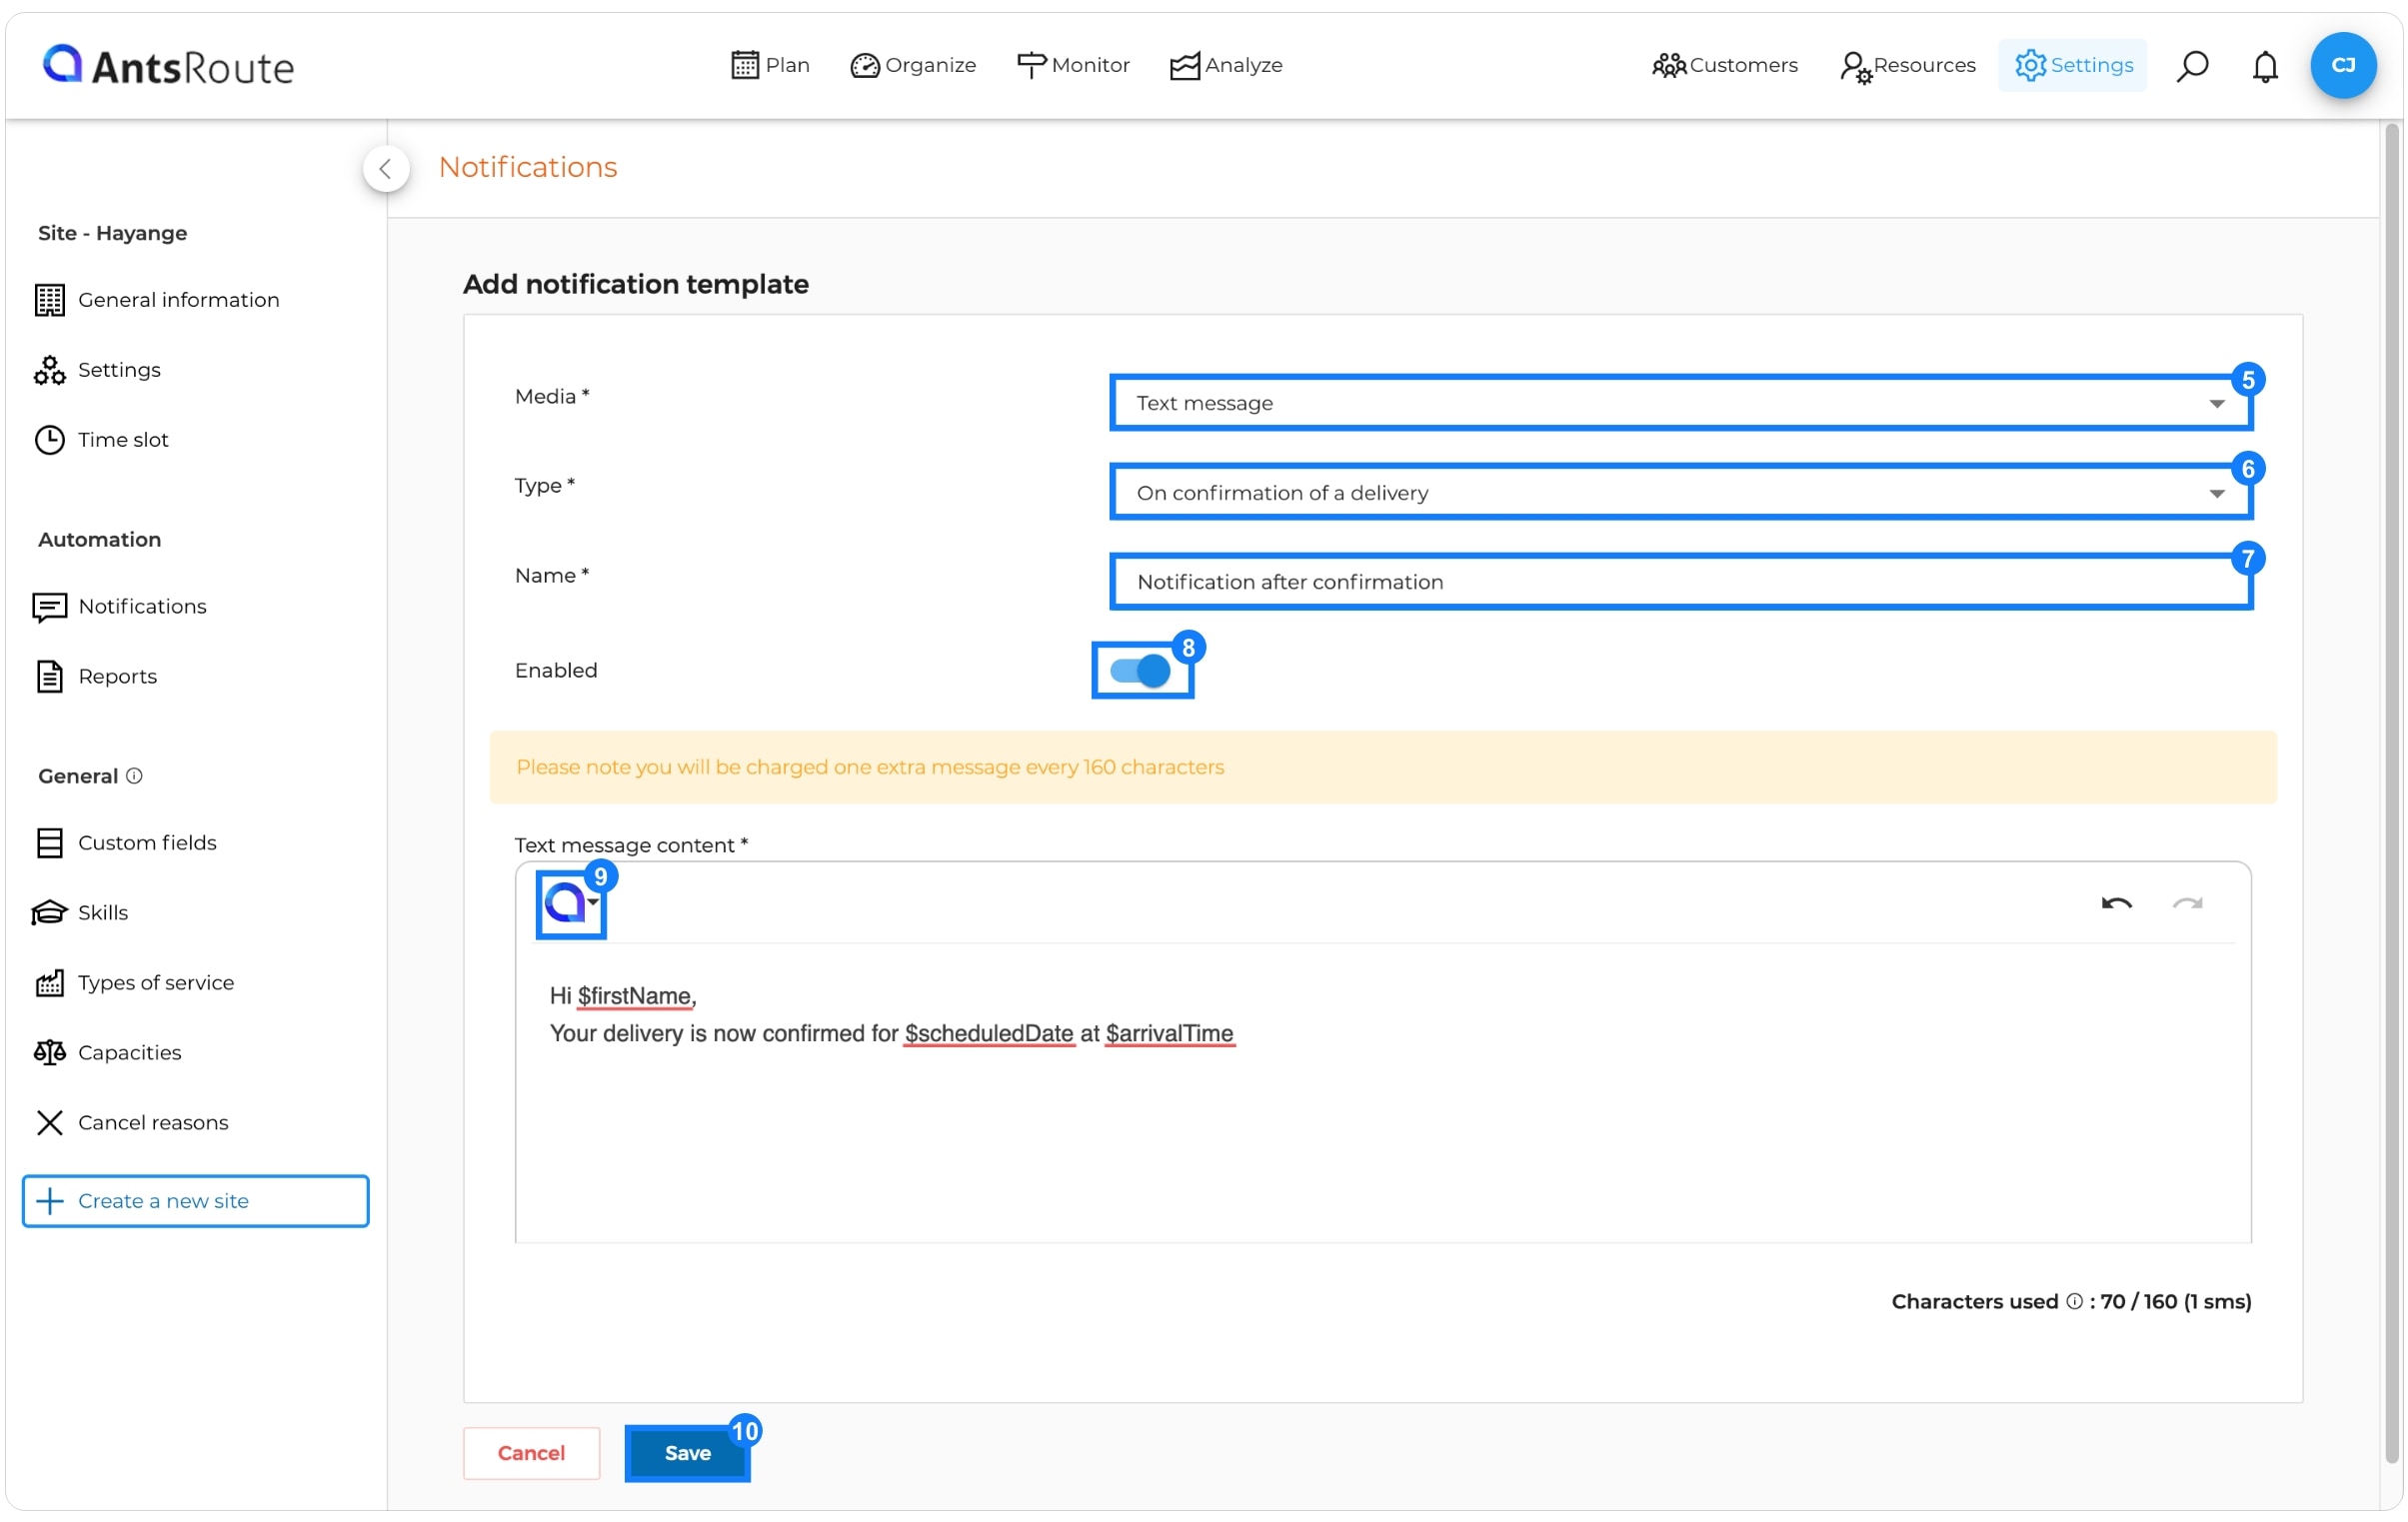
Task: Click inside the text message content area
Action: click(x=1383, y=1092)
